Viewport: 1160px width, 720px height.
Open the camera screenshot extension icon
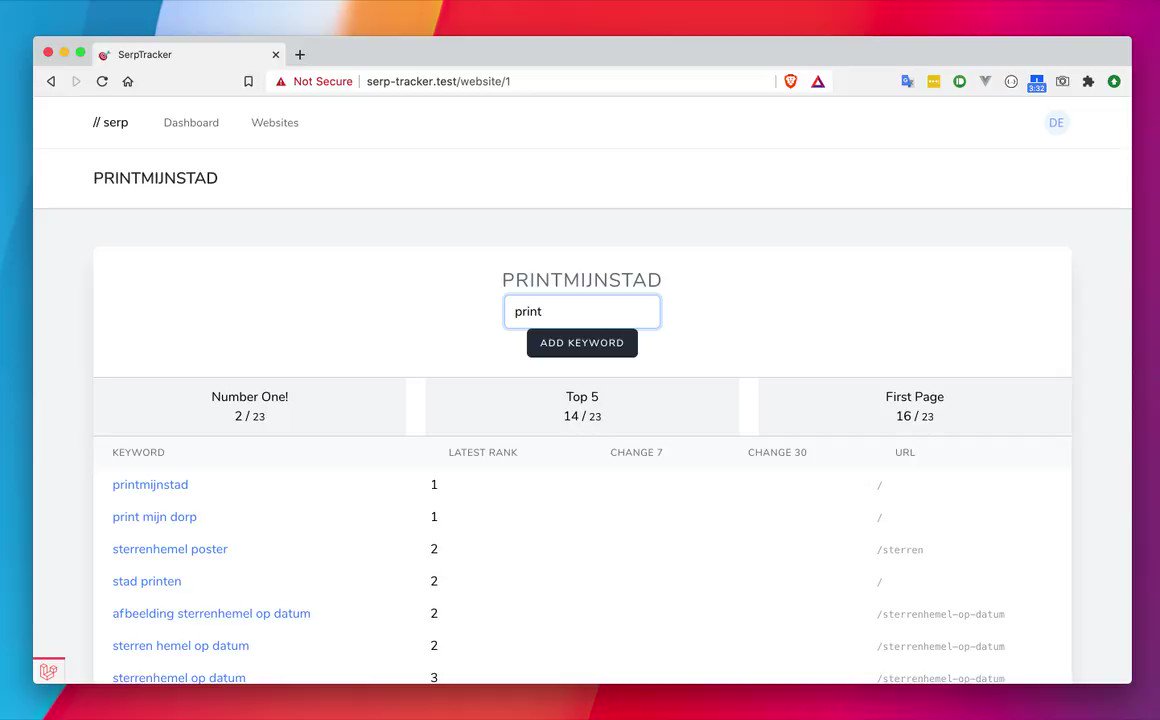[x=1062, y=81]
